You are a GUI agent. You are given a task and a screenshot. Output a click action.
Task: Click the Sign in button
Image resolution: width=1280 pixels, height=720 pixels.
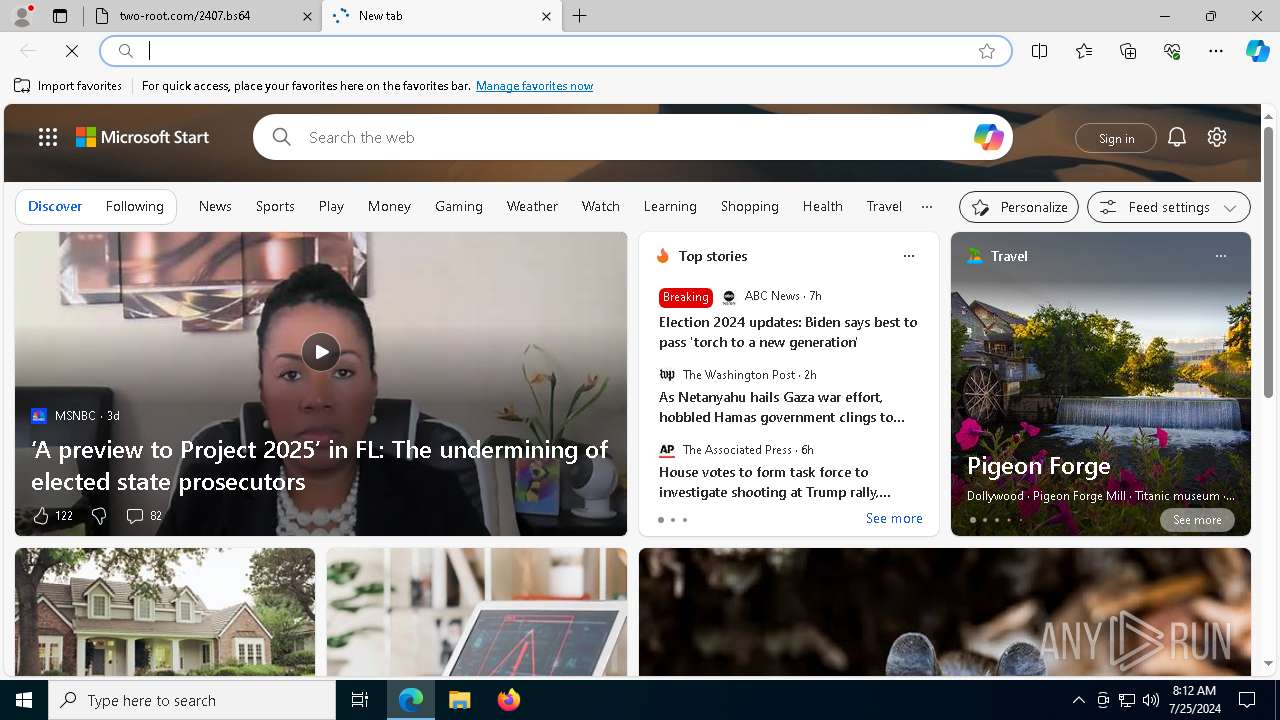click(1116, 138)
